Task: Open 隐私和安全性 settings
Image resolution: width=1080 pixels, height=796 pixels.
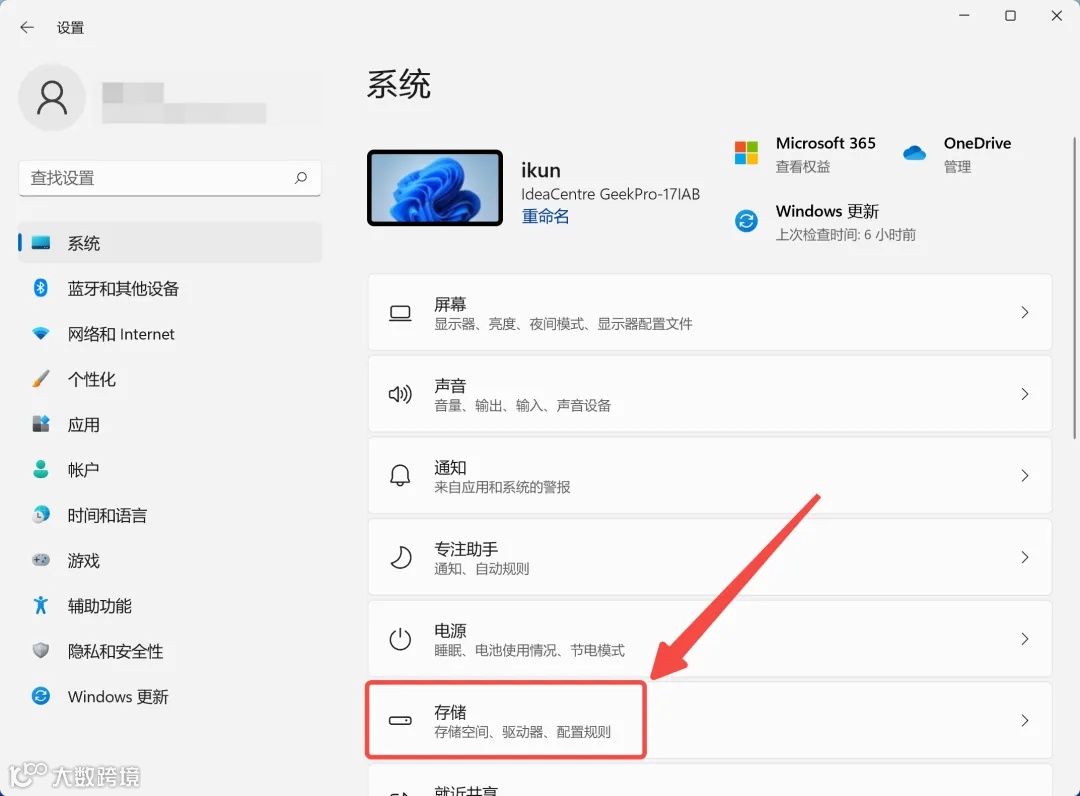Action: (x=170, y=651)
